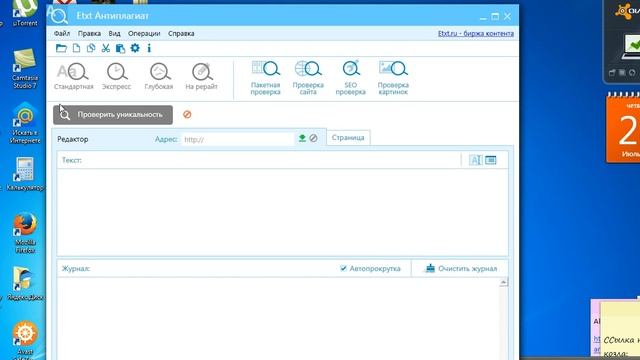Open ЯндексДиск desktop shortcut
The height and width of the screenshot is (360, 640).
tap(25, 284)
